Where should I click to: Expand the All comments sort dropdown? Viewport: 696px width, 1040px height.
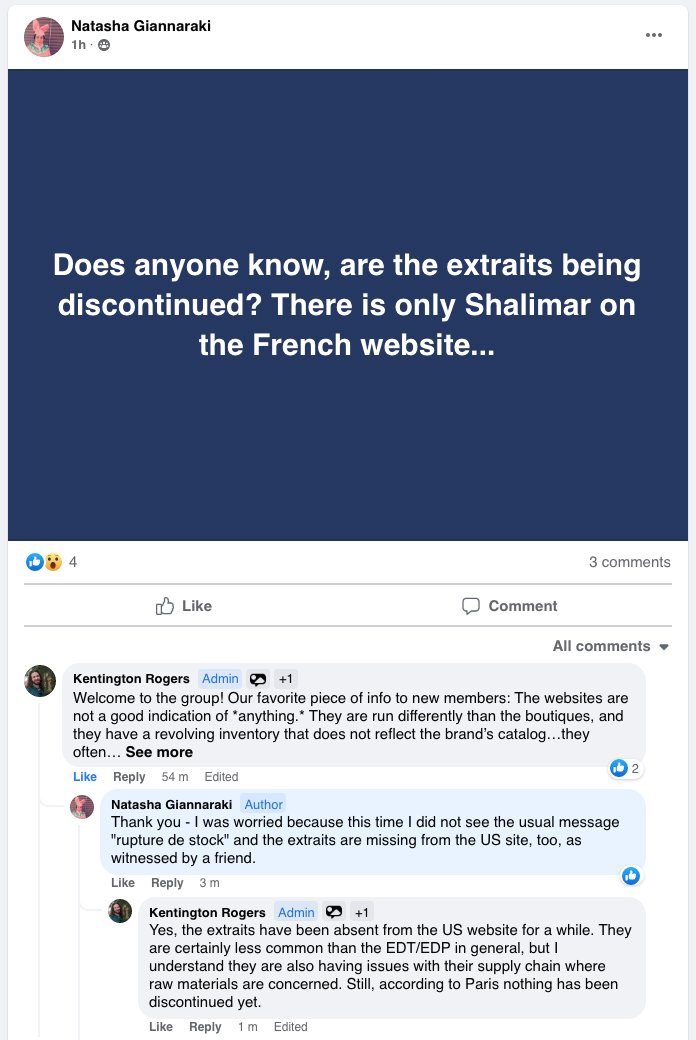[610, 646]
